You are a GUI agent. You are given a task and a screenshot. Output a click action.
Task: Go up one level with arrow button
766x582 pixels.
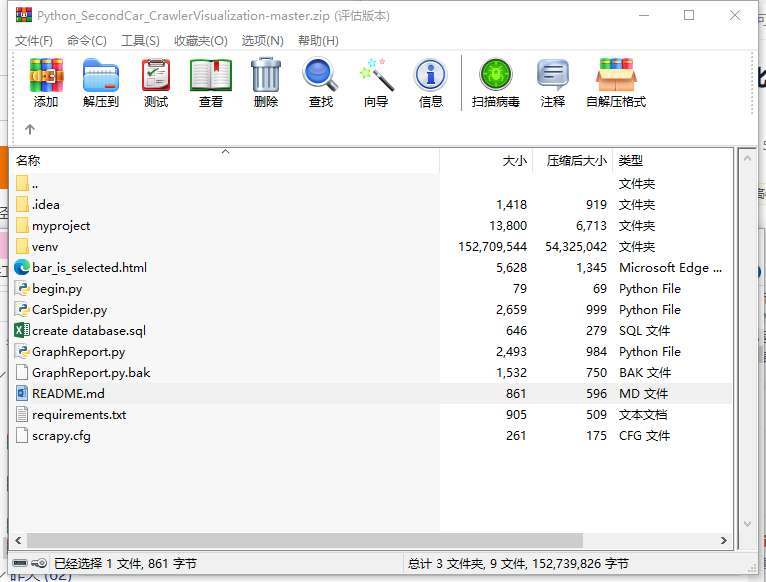[x=30, y=129]
